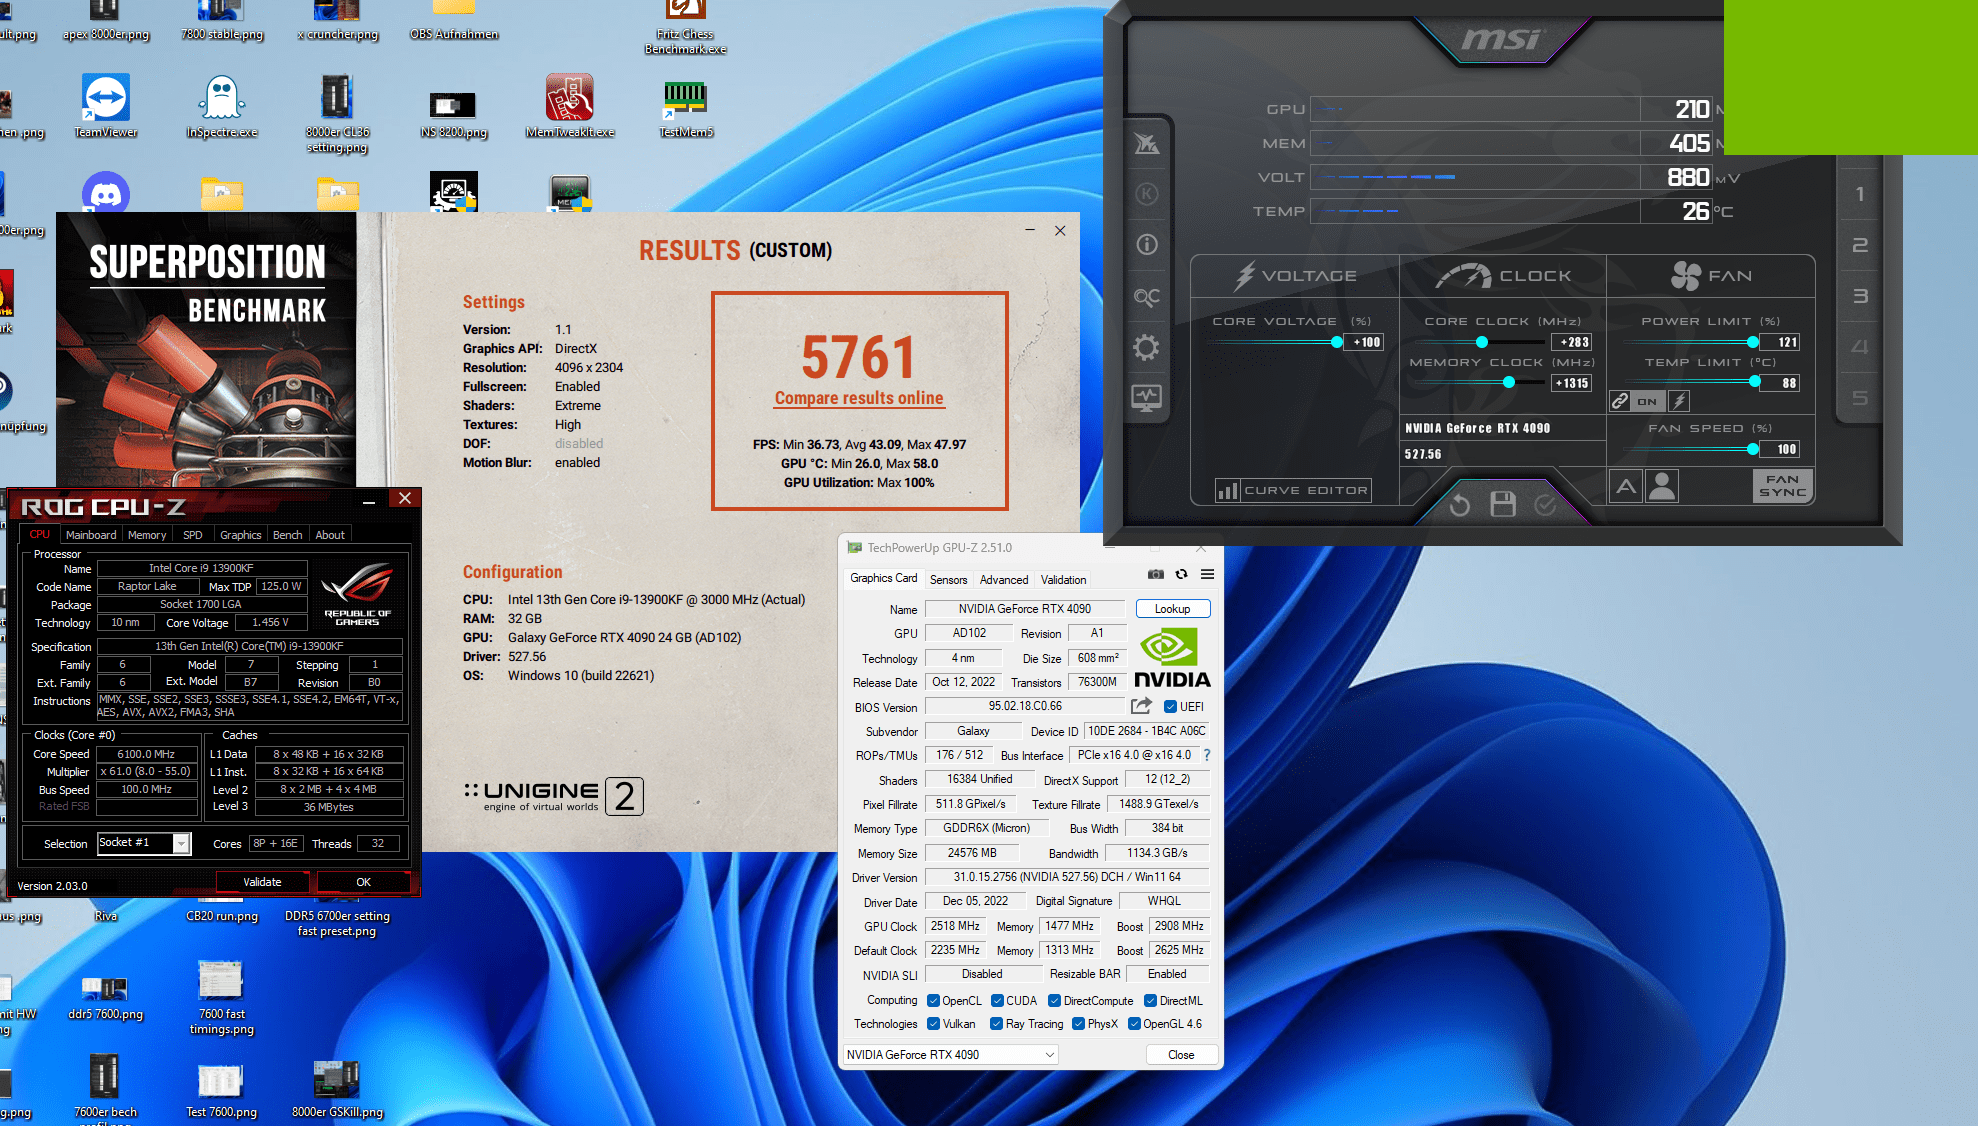This screenshot has width=1978, height=1126.
Task: Open Kombustor stress test in Afterburner sidebar
Action: 1147,194
